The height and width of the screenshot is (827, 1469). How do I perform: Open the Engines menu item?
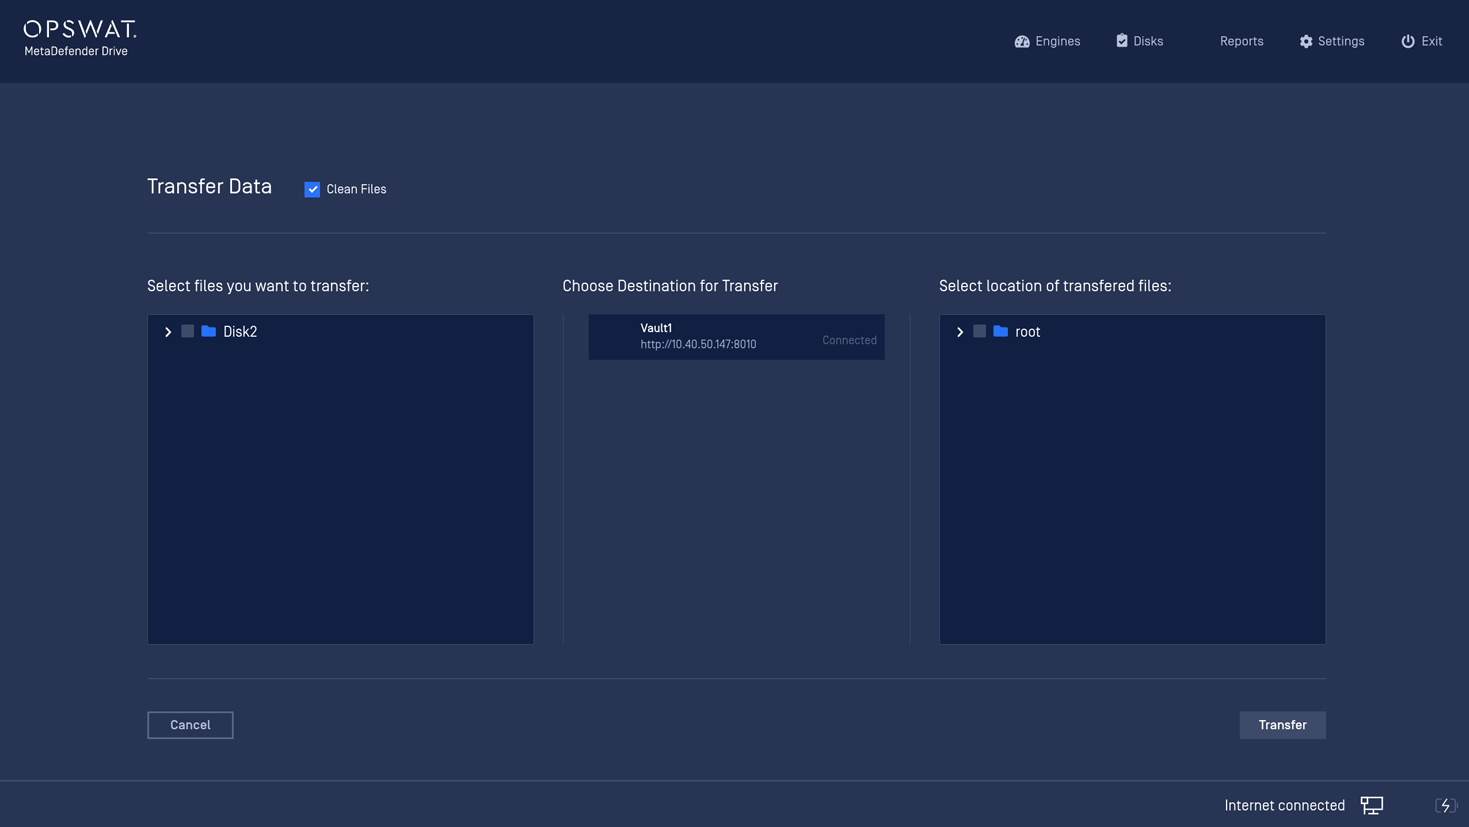(1057, 42)
